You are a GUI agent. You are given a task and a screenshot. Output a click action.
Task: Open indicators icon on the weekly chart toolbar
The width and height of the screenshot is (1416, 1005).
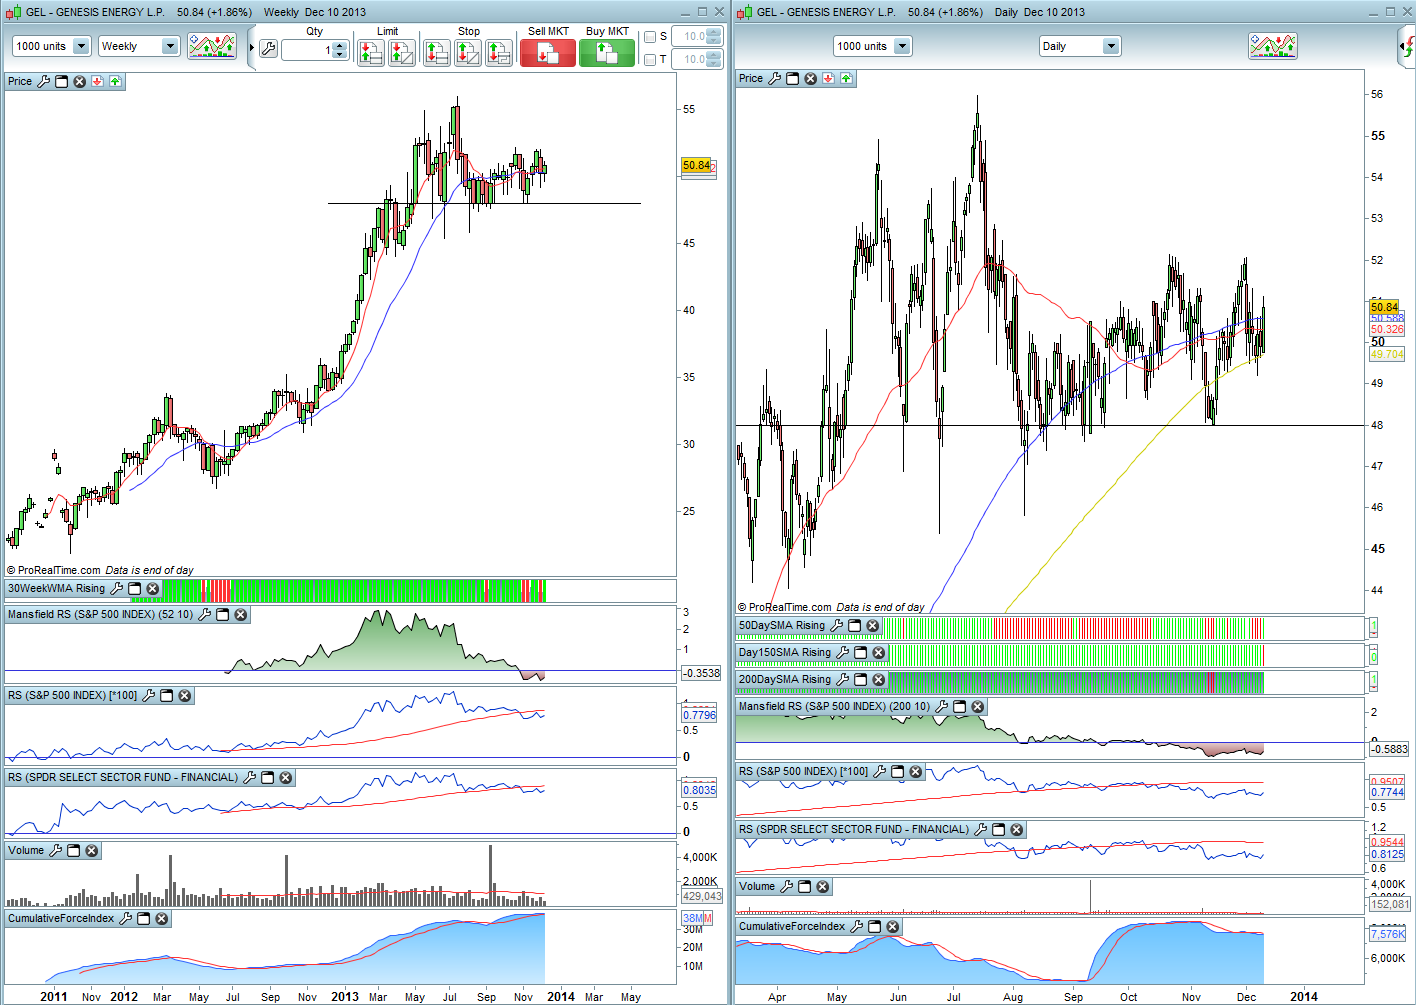[x=212, y=46]
